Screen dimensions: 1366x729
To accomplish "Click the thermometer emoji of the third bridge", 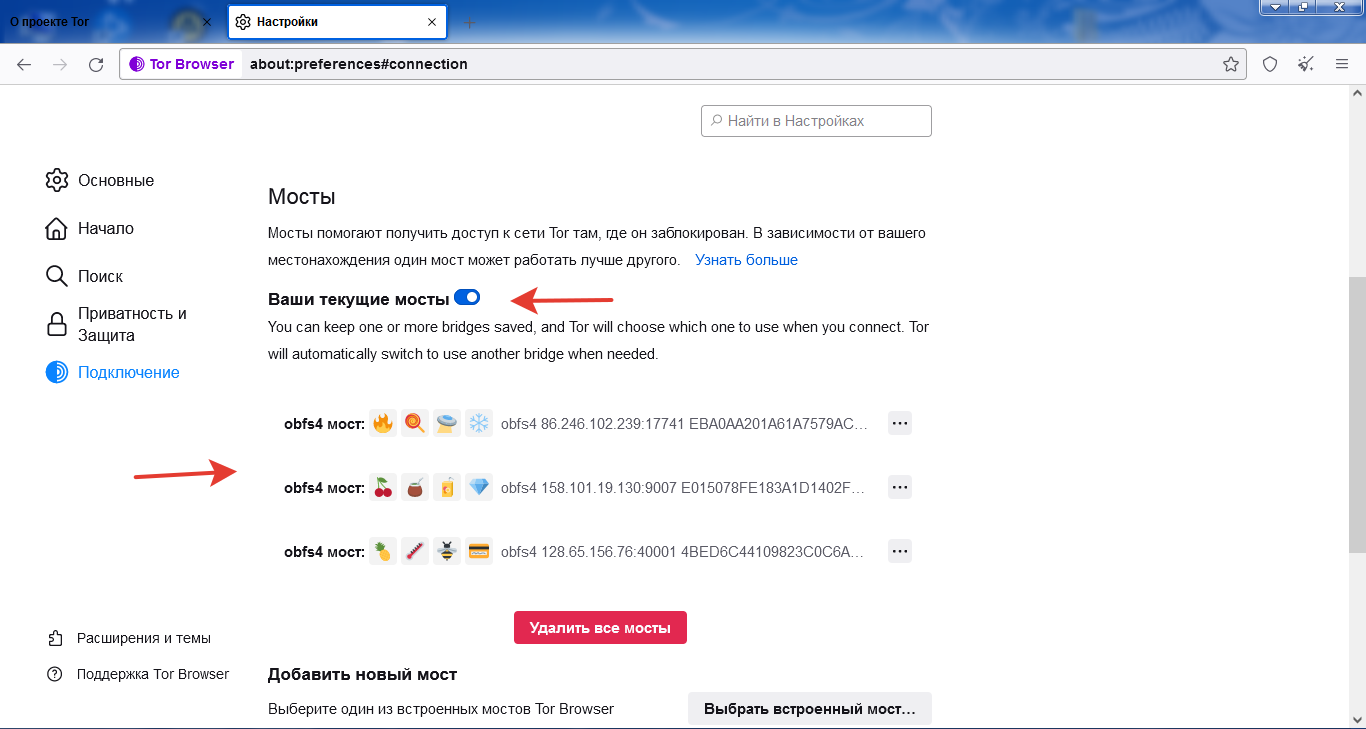I will pos(415,551).
